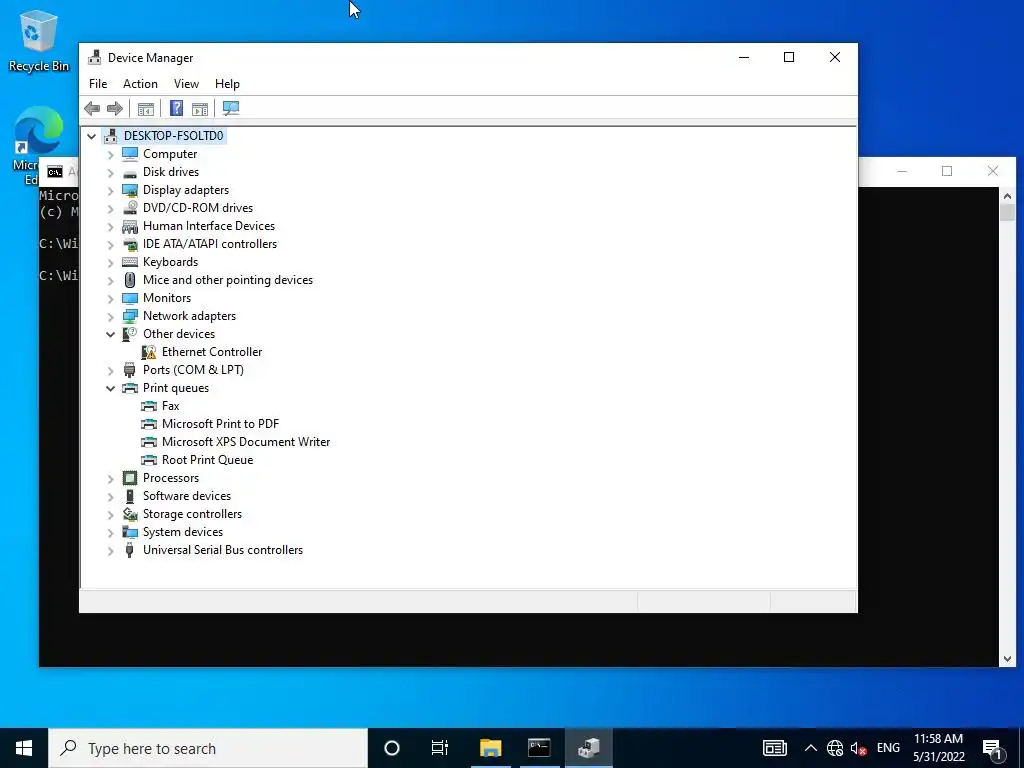Screen dimensions: 1024x768
Task: Select the Universal Serial Bus controllers label
Action: (x=223, y=550)
